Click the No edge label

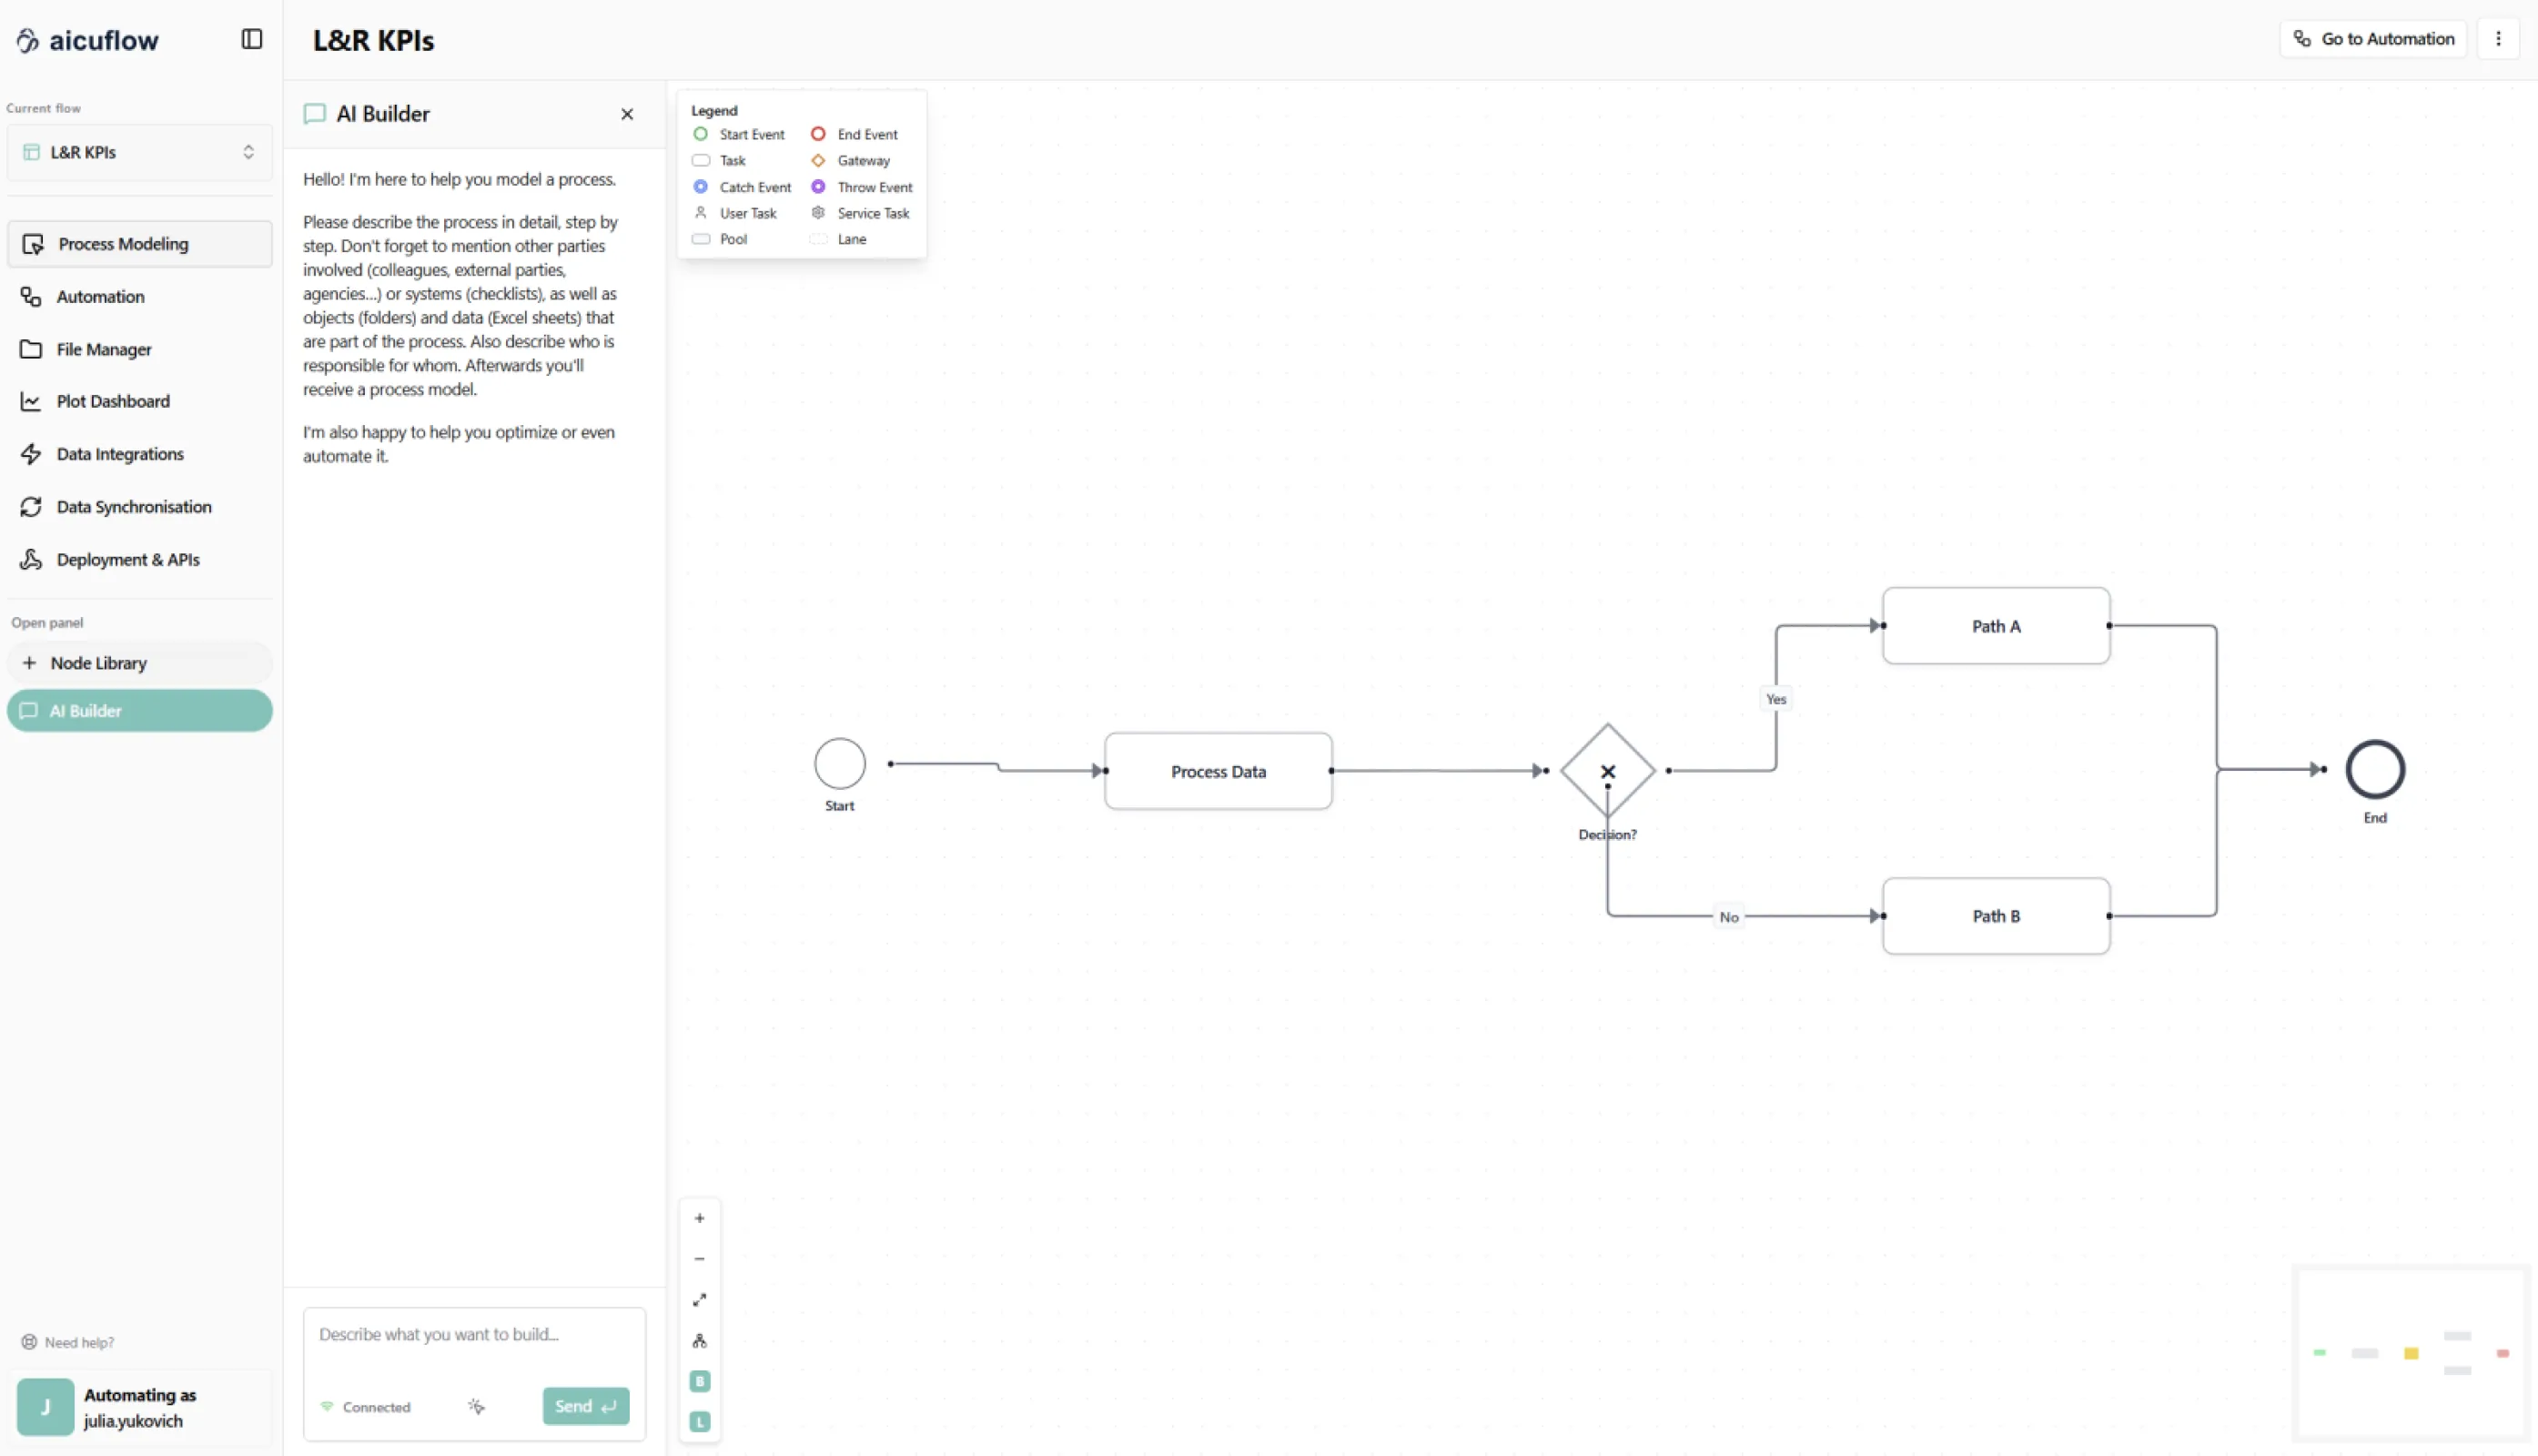click(x=1729, y=917)
